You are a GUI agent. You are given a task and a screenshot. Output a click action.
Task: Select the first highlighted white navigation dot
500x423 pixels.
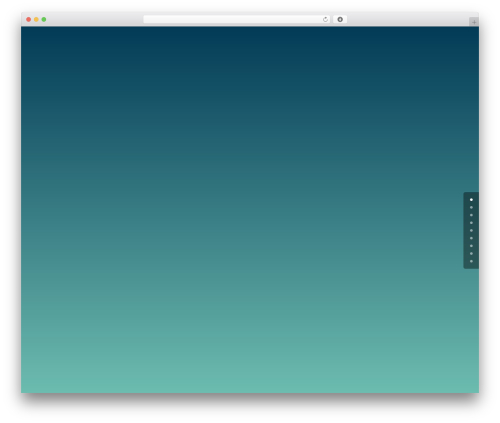click(471, 200)
